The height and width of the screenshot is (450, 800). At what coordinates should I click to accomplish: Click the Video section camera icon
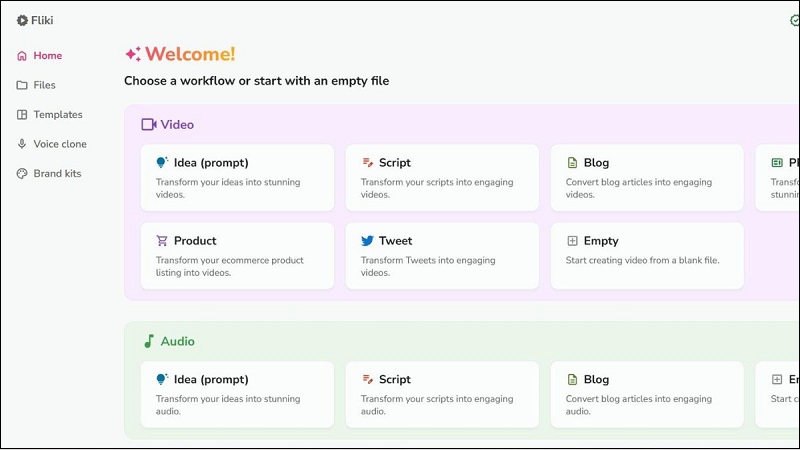click(149, 125)
